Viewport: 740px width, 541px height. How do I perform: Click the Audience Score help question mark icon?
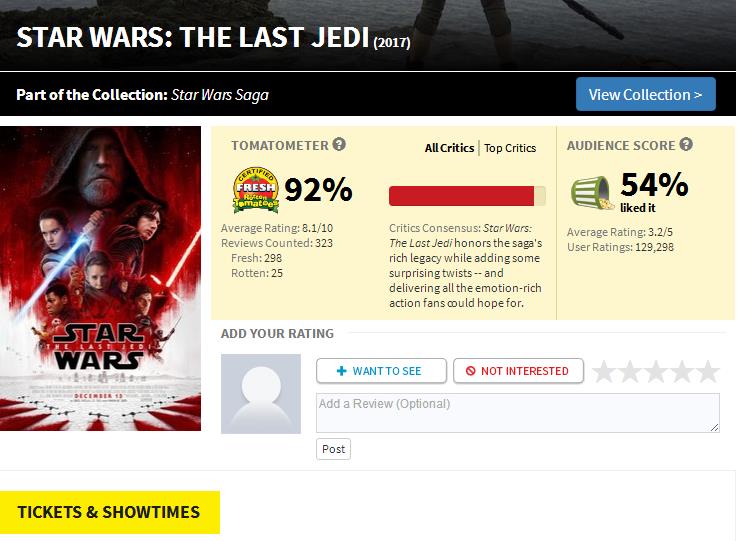[x=686, y=145]
